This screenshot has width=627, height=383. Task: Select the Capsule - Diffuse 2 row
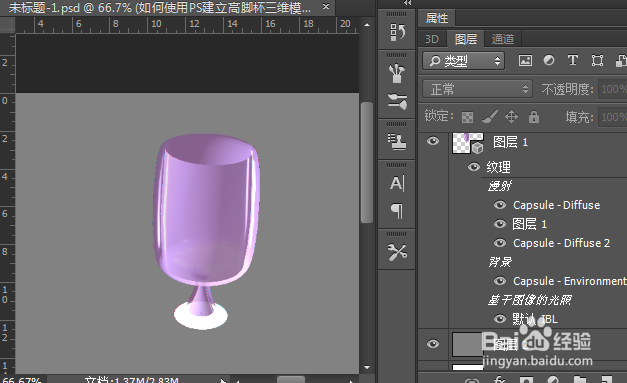[560, 243]
